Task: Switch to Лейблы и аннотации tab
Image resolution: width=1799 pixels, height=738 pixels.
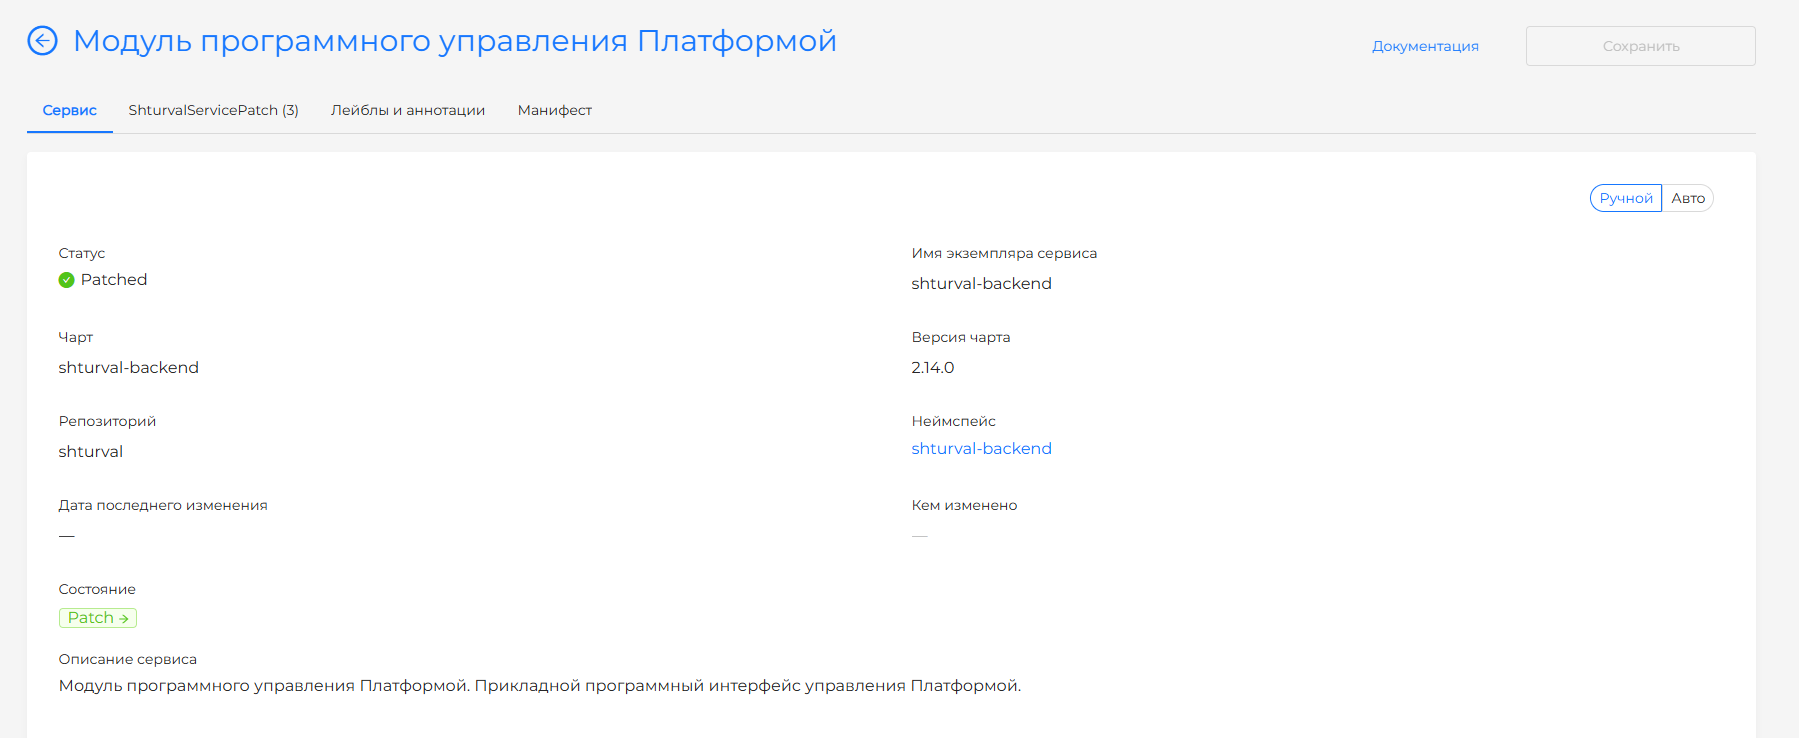Action: coord(408,110)
